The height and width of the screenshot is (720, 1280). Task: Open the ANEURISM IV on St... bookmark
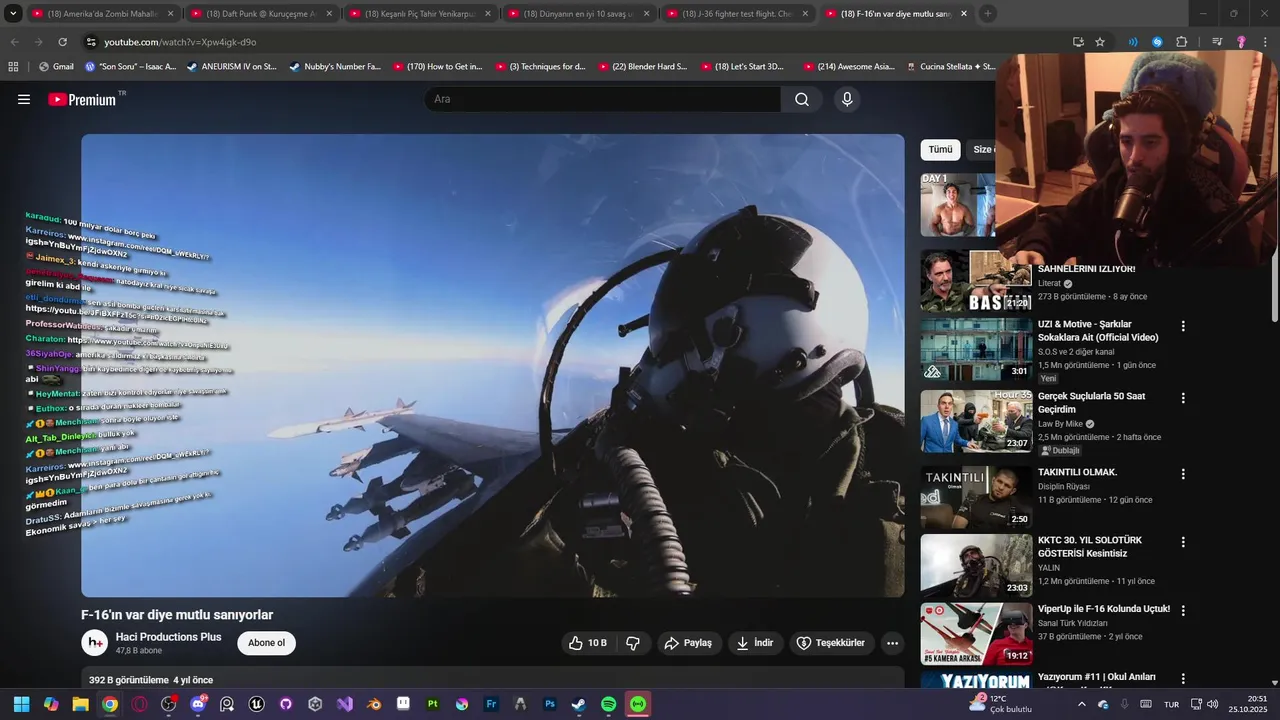click(231, 67)
